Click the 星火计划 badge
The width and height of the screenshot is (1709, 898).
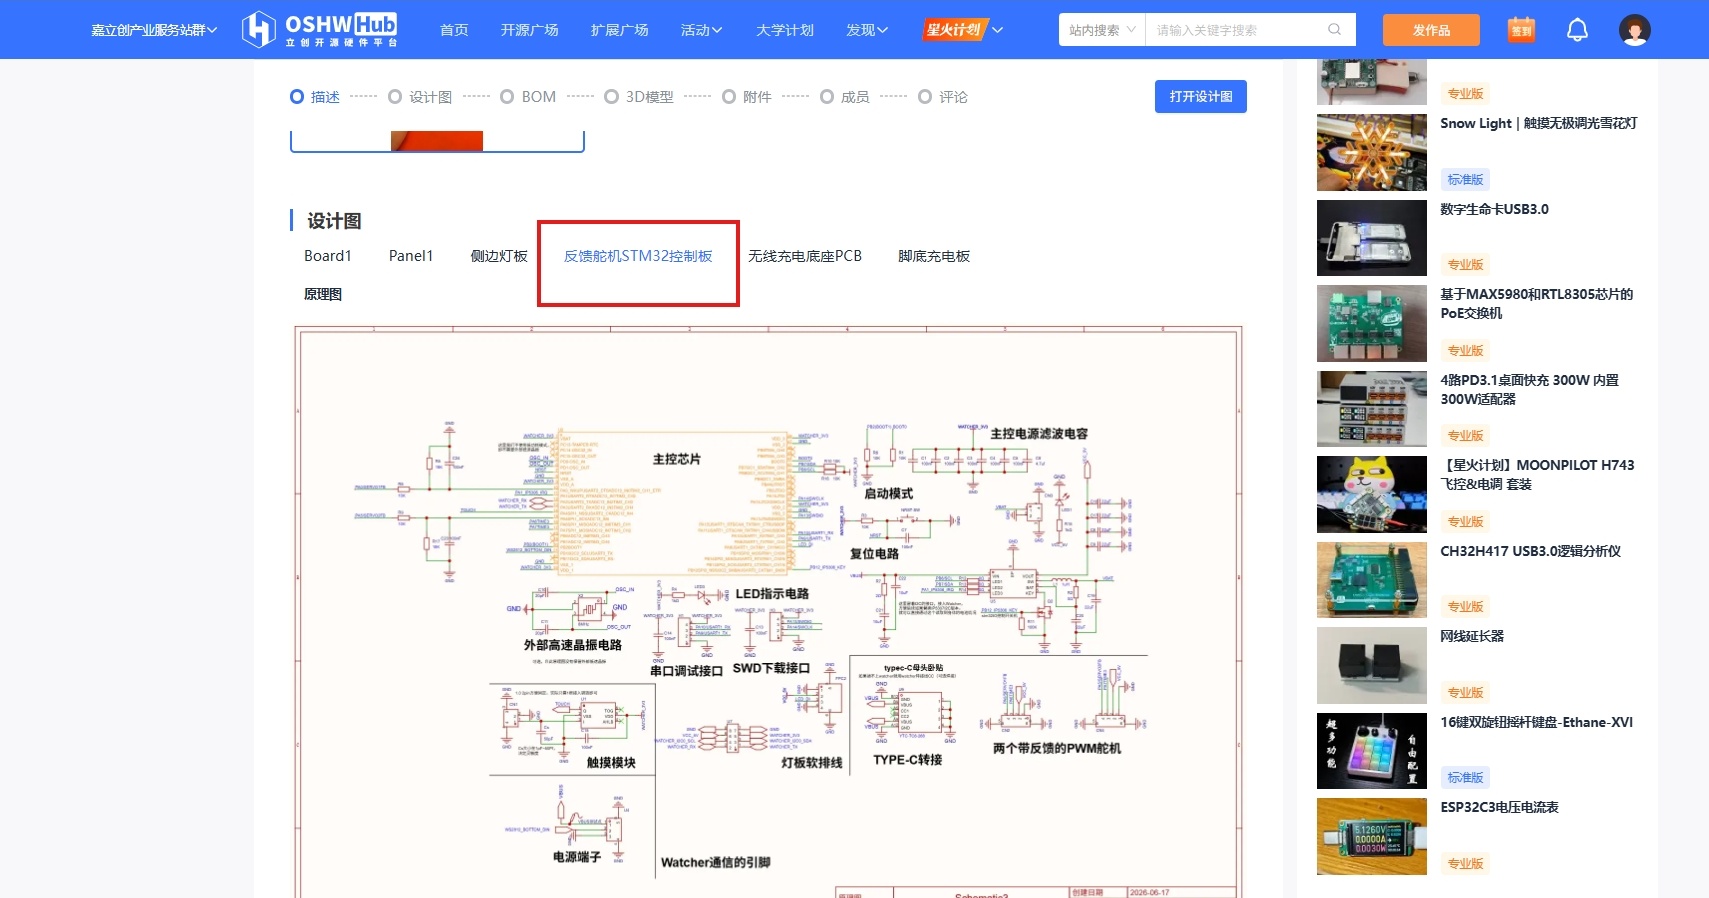click(x=954, y=30)
